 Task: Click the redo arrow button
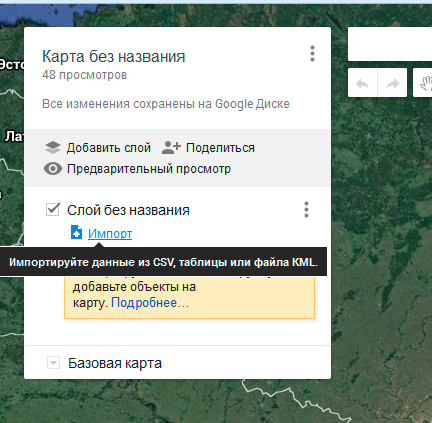tap(392, 83)
